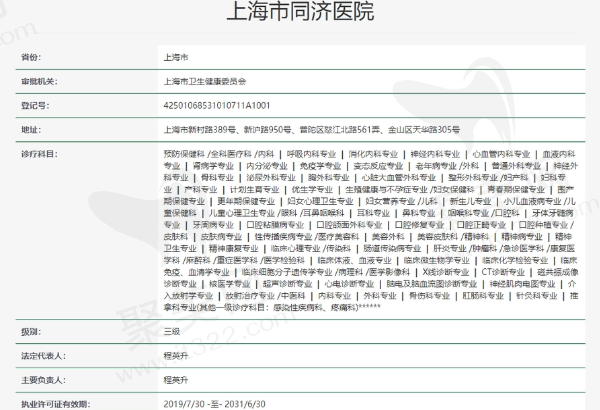
Task: Click 皮肤病专业 in the departments list
Action: coord(221,237)
